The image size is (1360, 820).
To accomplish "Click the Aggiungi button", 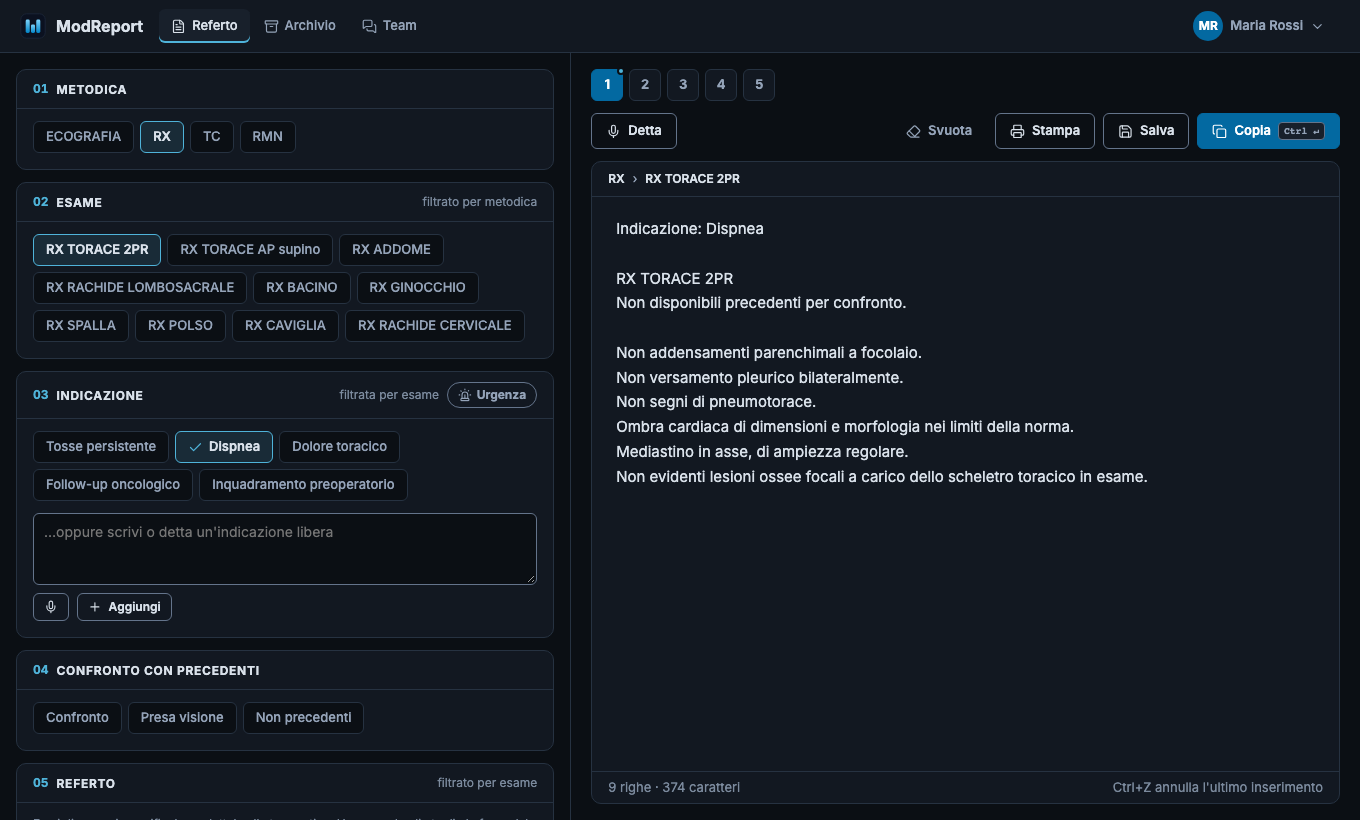I will (124, 607).
